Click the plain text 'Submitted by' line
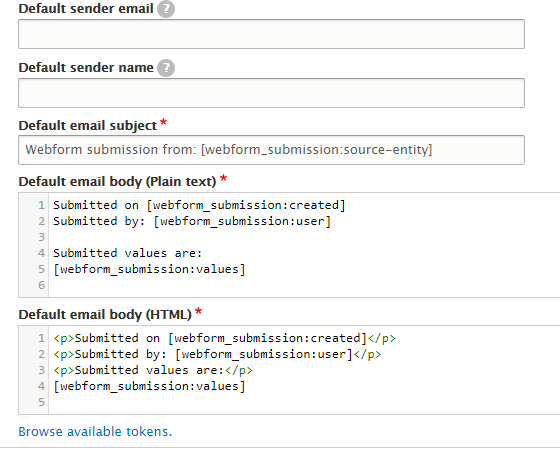The width and height of the screenshot is (560, 458). [192, 221]
